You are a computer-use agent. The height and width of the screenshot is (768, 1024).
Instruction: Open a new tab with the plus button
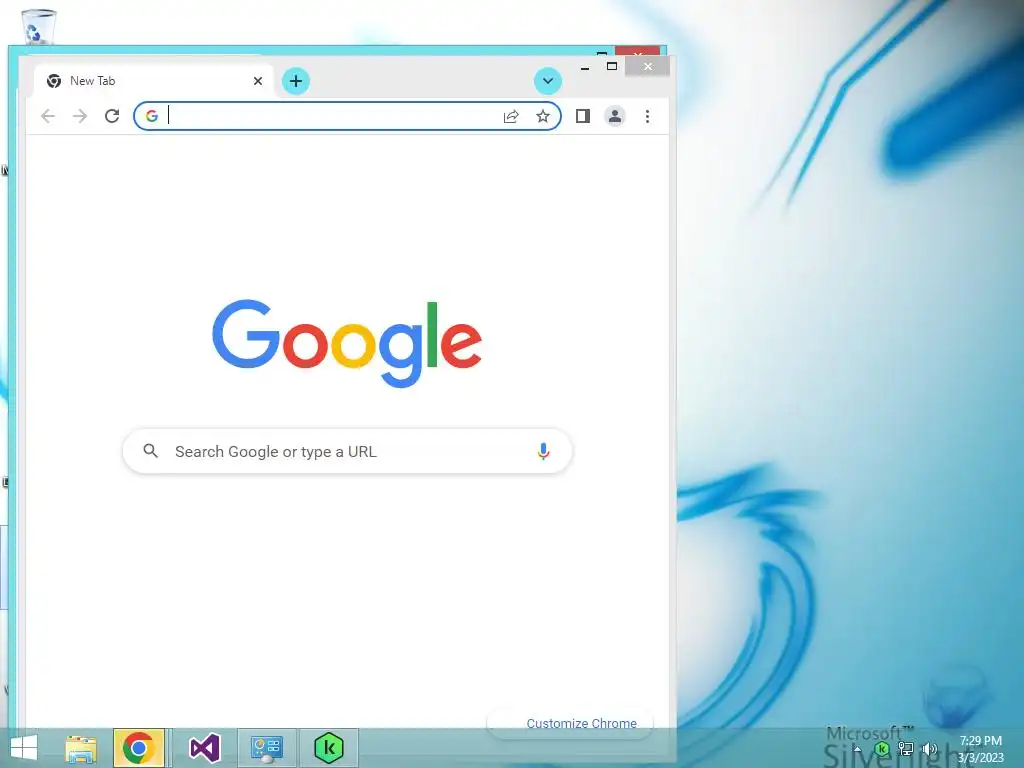point(296,81)
